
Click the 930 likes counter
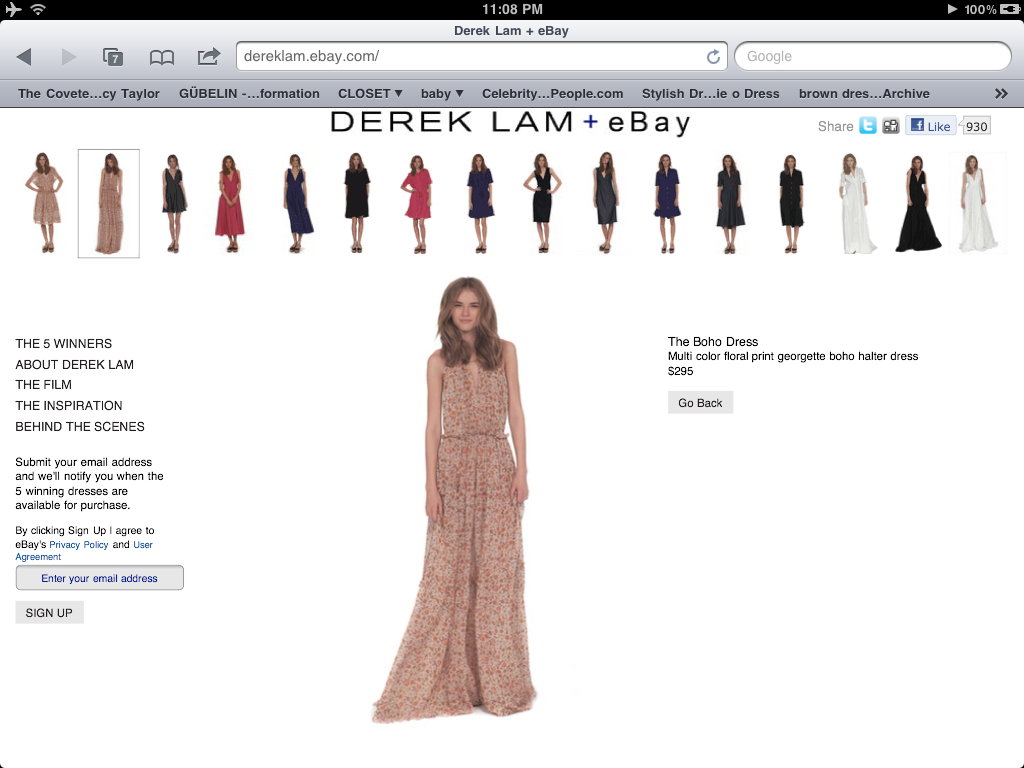tap(976, 126)
